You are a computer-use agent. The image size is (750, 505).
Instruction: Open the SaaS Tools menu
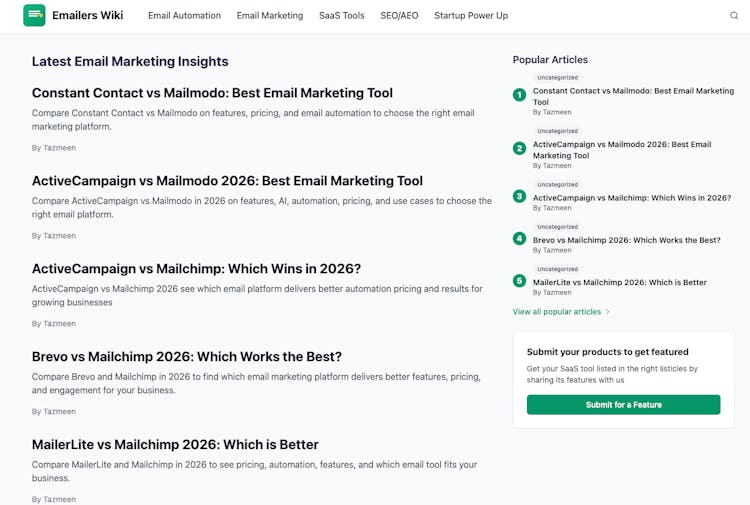click(x=342, y=16)
